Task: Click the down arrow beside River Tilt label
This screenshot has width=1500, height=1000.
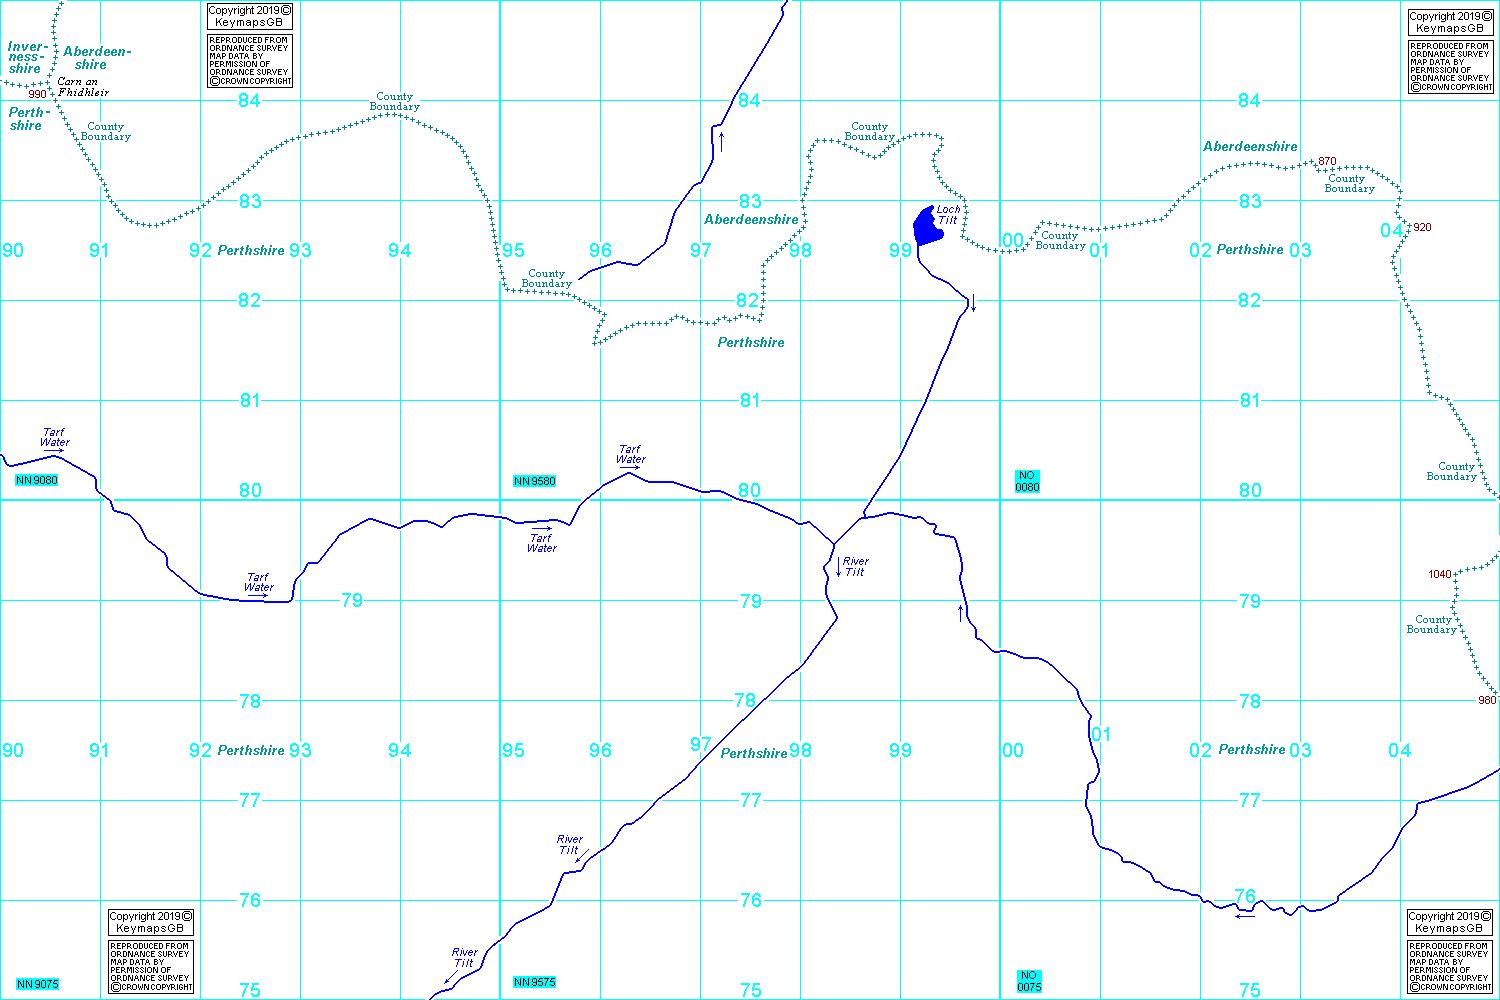Action: click(x=839, y=567)
